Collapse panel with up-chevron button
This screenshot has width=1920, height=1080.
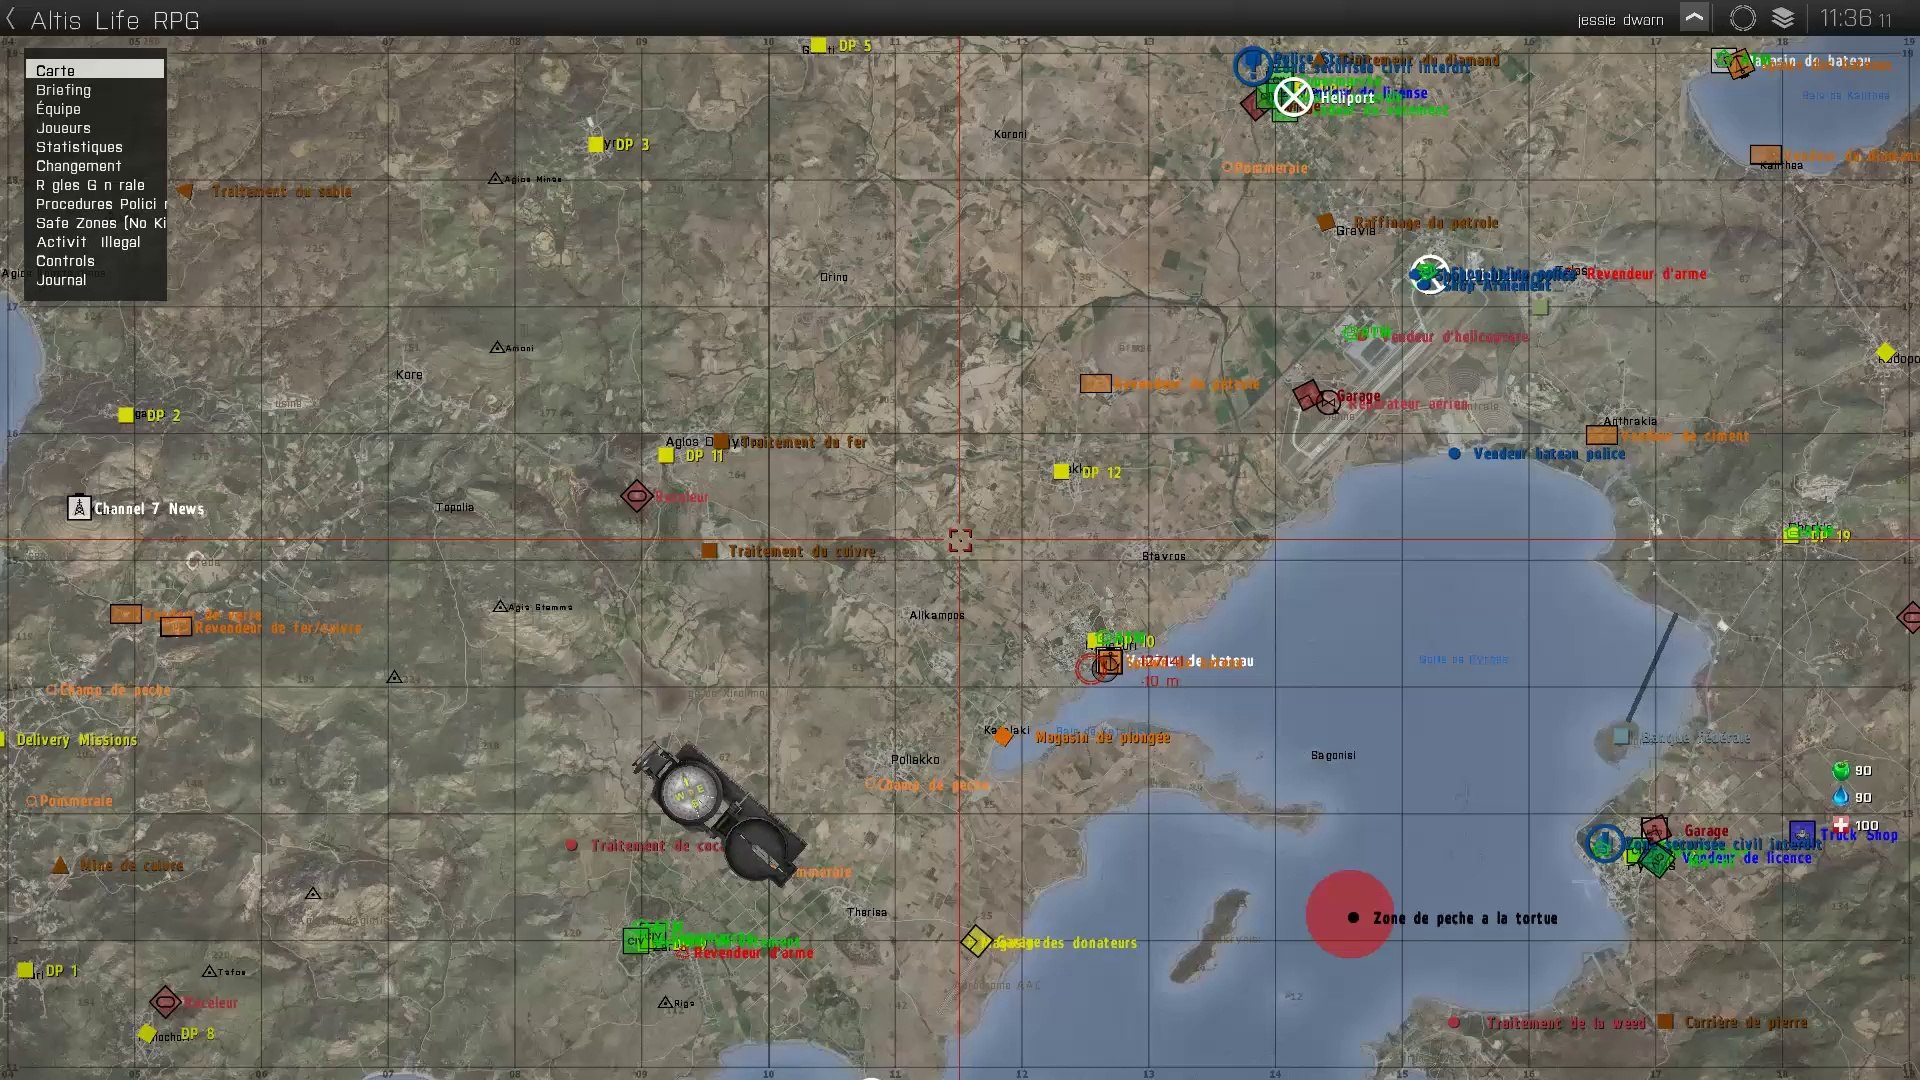(1694, 18)
